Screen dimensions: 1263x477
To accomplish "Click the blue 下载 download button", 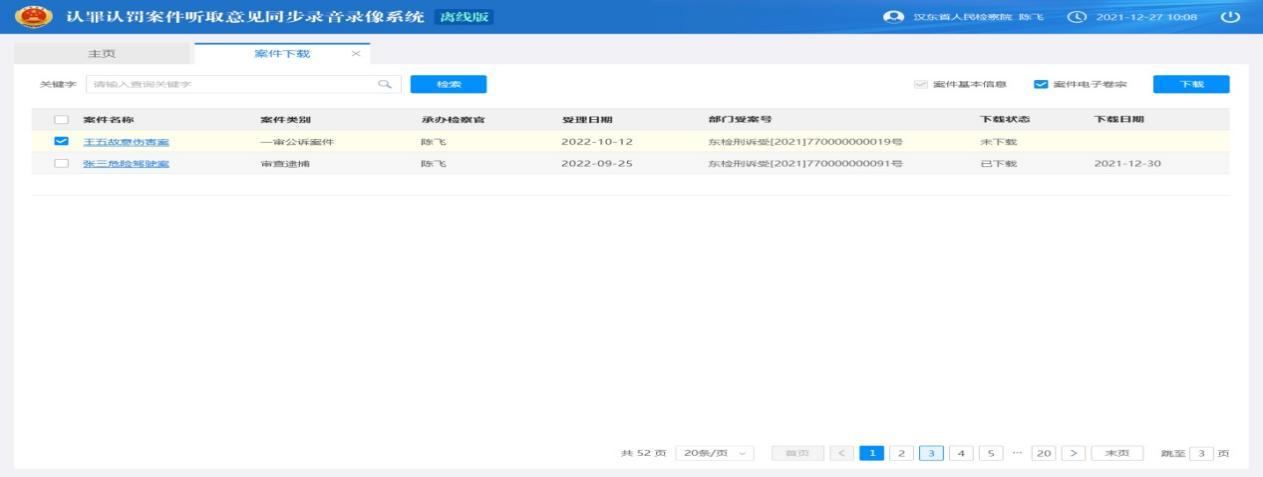I will 1190,84.
